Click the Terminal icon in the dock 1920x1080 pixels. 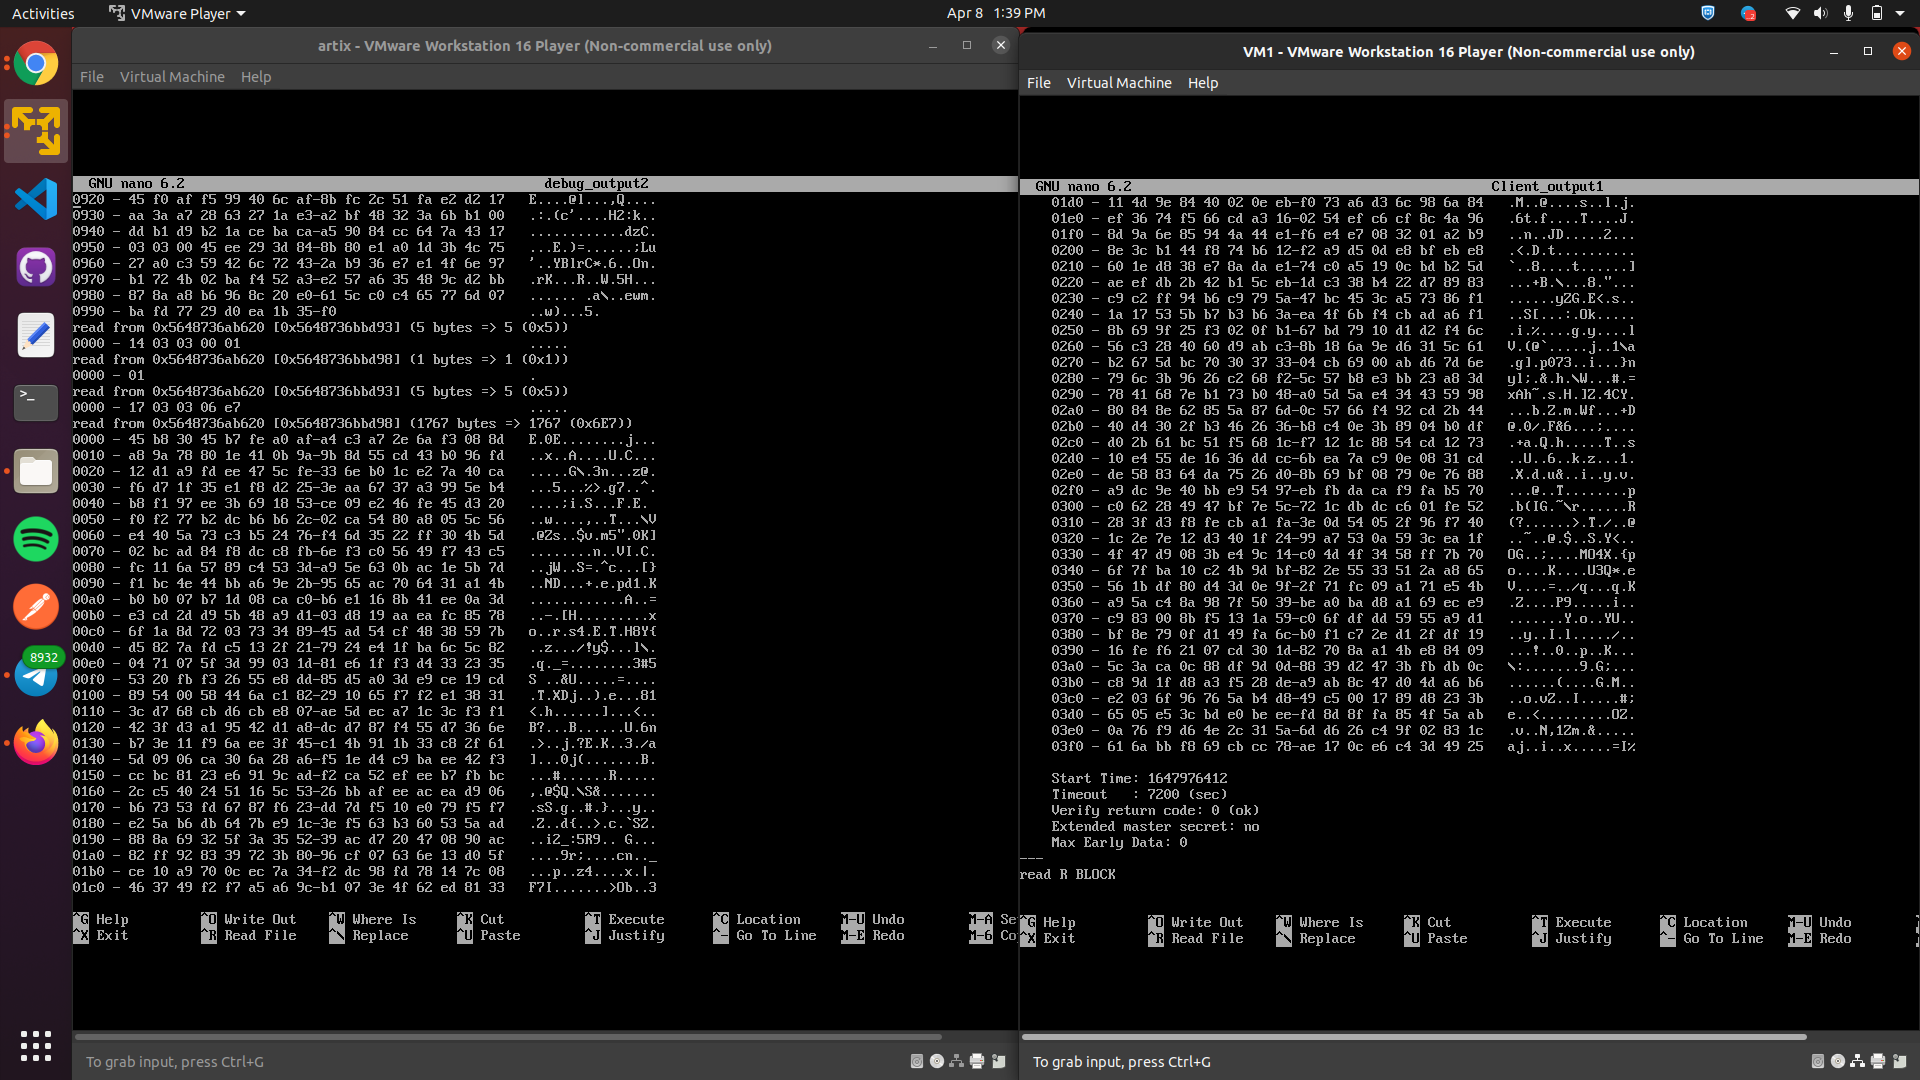click(36, 403)
